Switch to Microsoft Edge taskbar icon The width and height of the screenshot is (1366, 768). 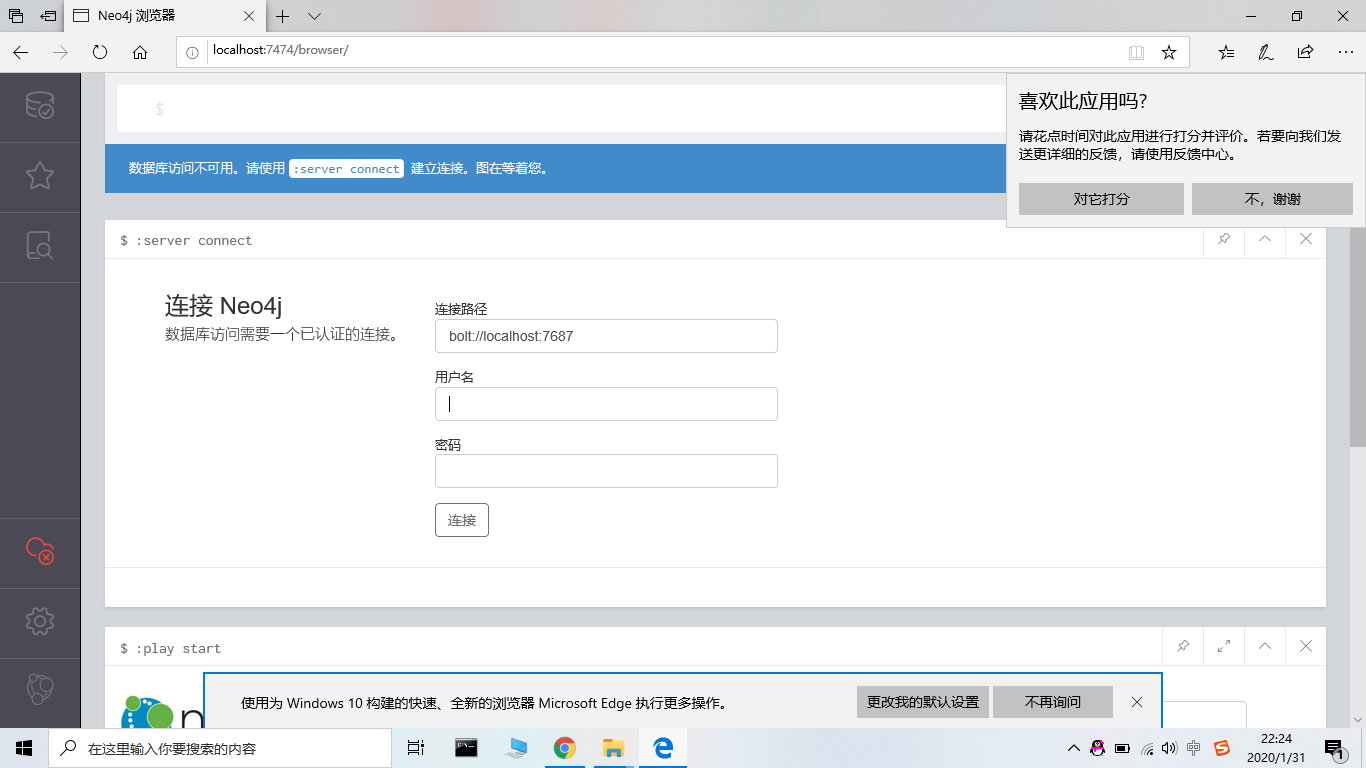point(663,748)
